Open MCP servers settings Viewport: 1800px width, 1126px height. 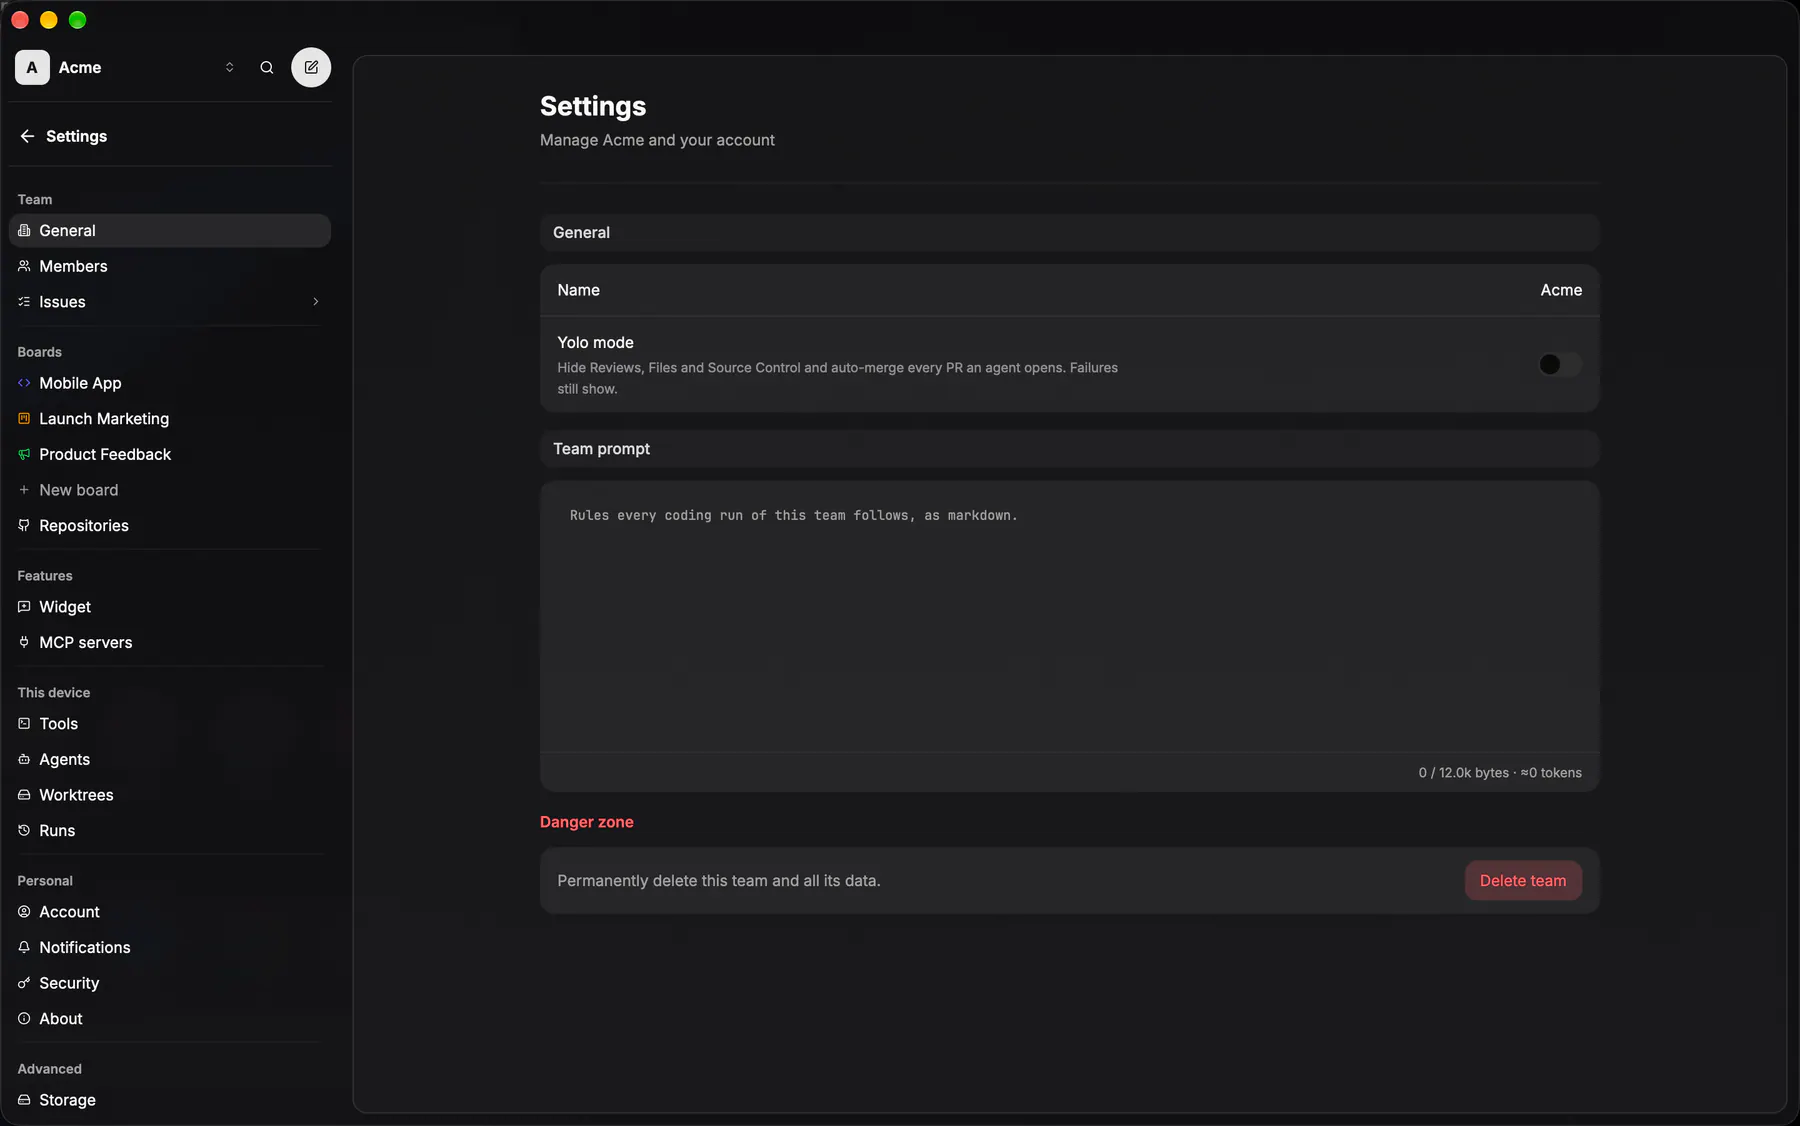170,642
